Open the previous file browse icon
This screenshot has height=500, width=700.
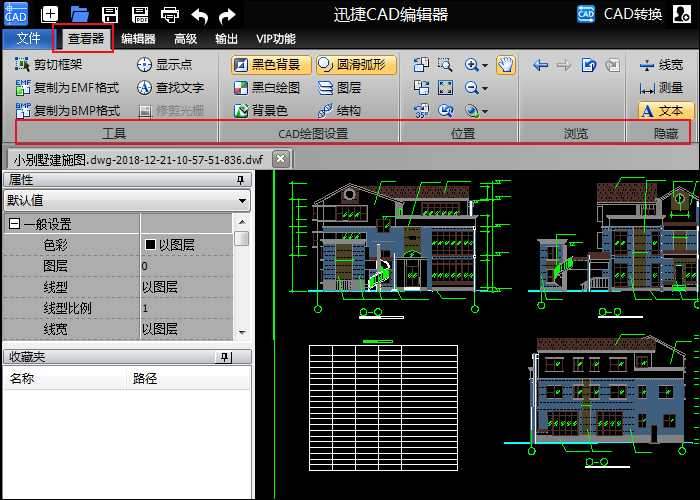[x=589, y=65]
